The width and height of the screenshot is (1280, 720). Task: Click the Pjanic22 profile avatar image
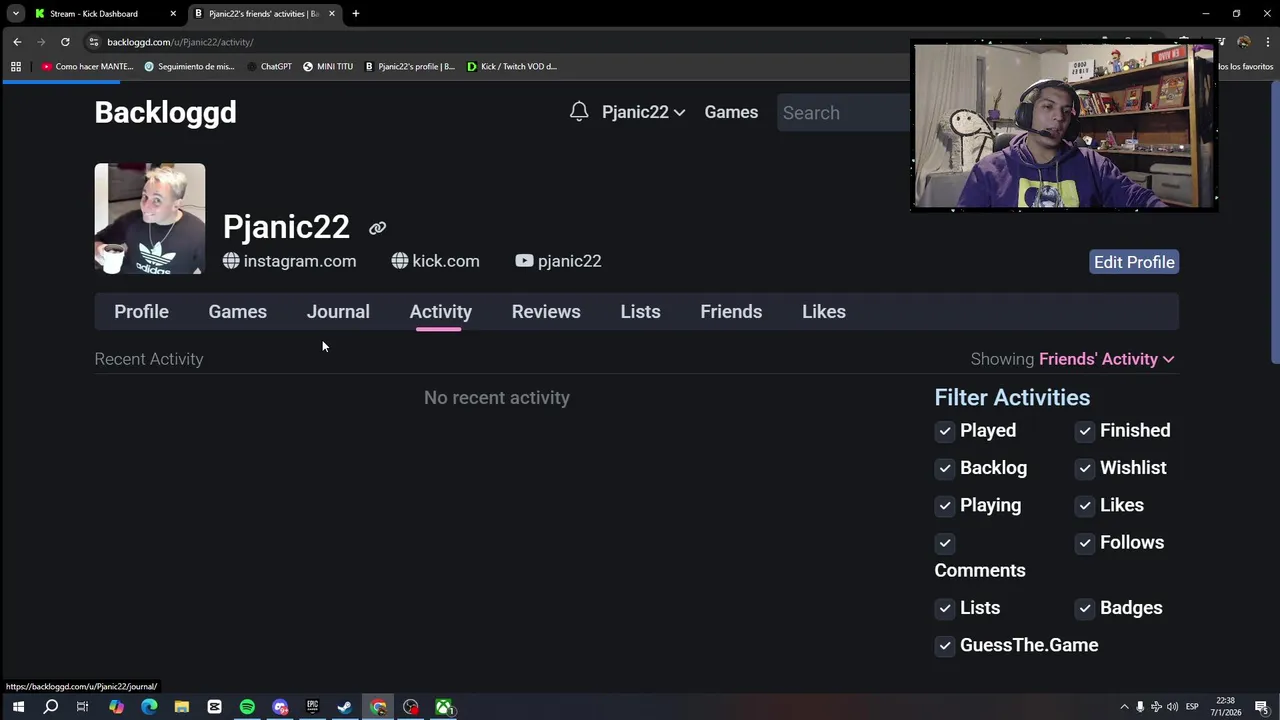(x=150, y=218)
